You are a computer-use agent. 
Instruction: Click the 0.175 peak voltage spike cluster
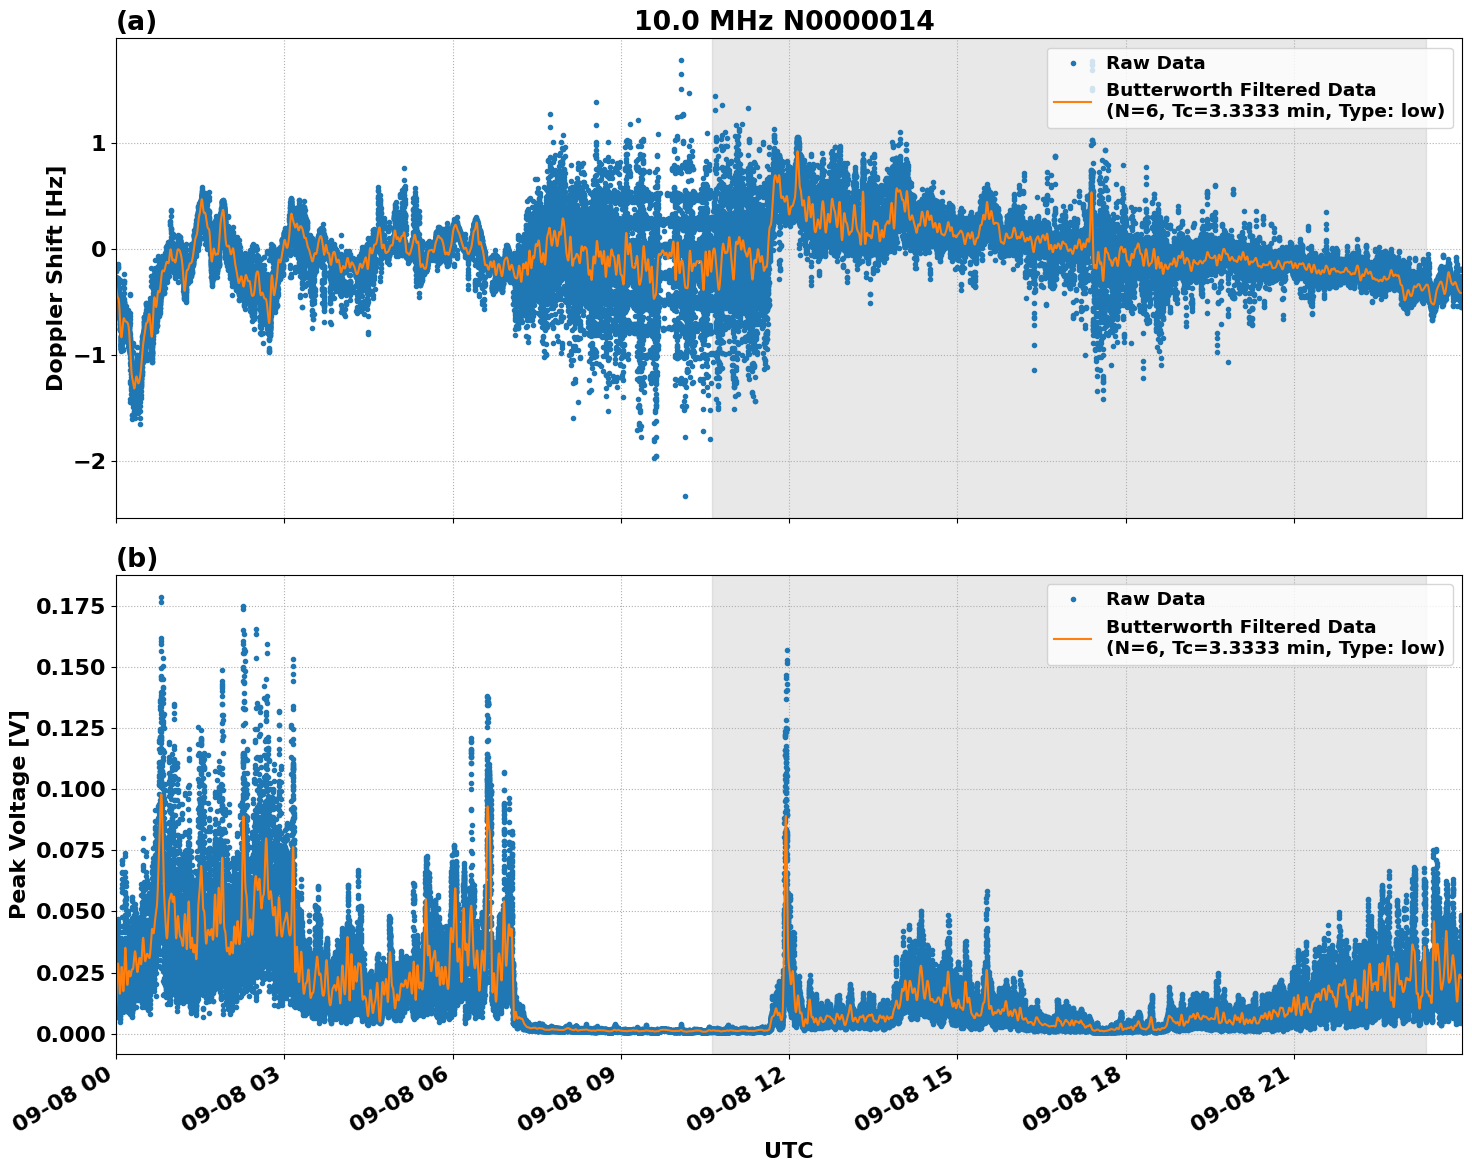[160, 600]
